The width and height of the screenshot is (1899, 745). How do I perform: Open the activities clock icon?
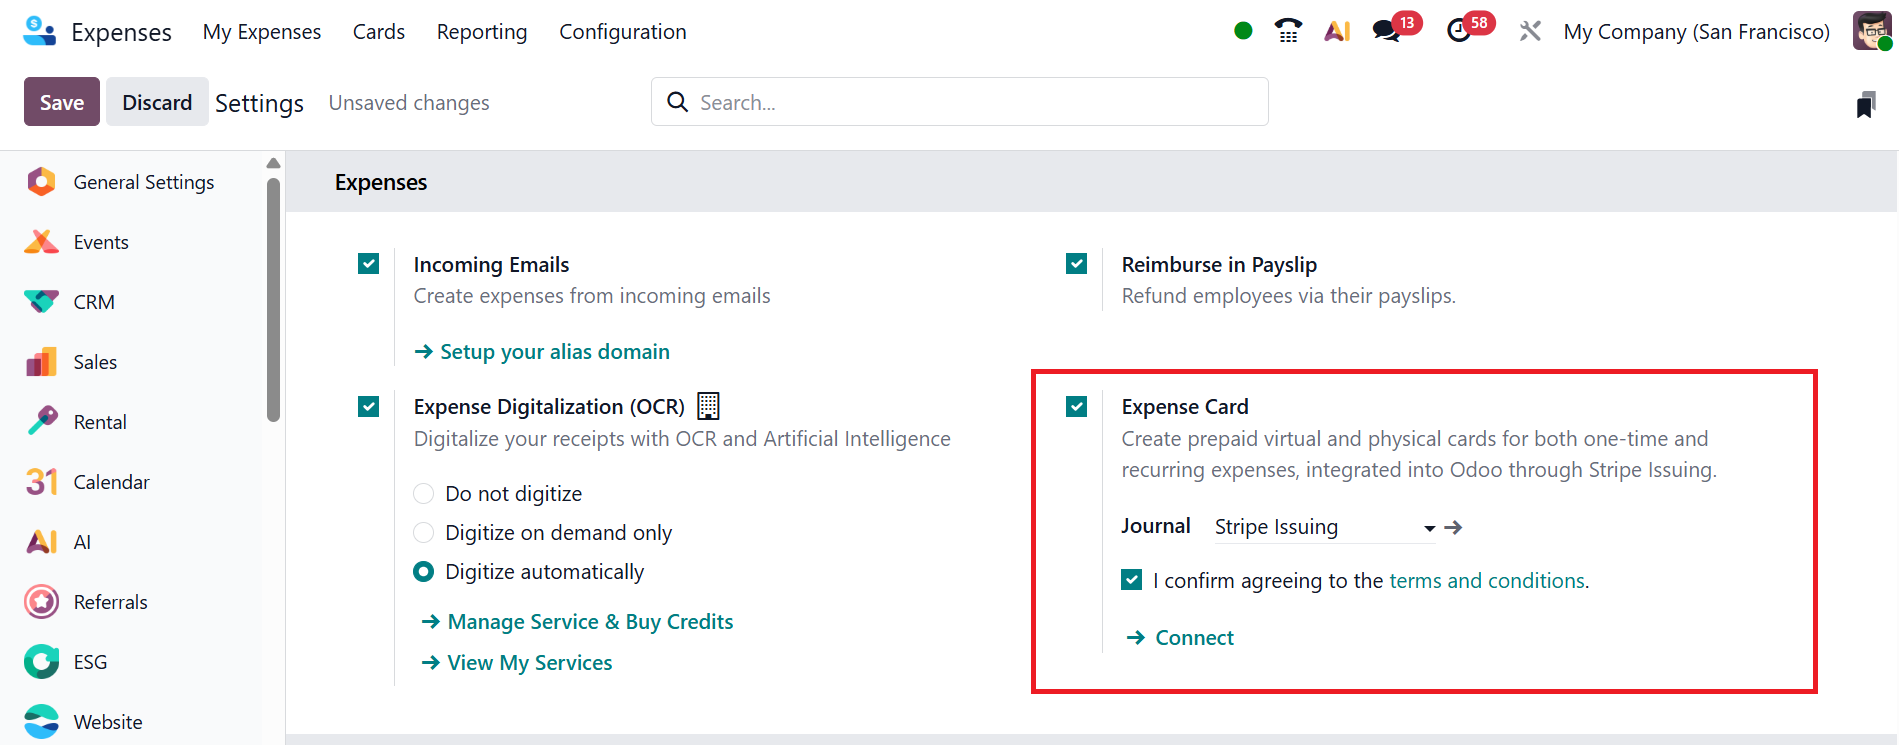coord(1459,31)
